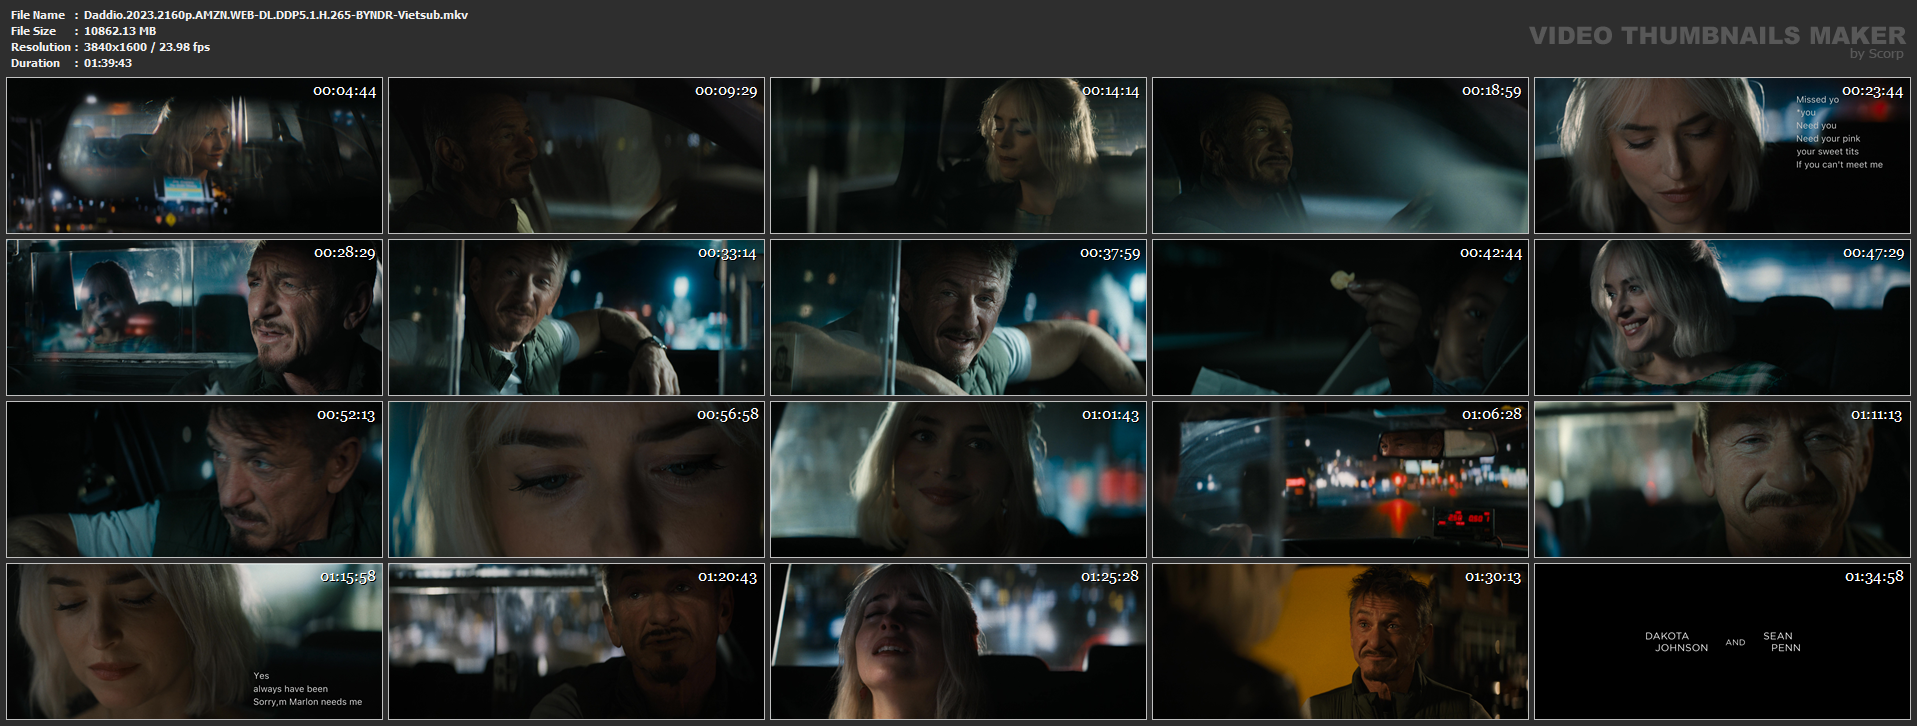Open the thumbnail at 00:56:58
Screen dimensions: 1917x726
coord(576,479)
